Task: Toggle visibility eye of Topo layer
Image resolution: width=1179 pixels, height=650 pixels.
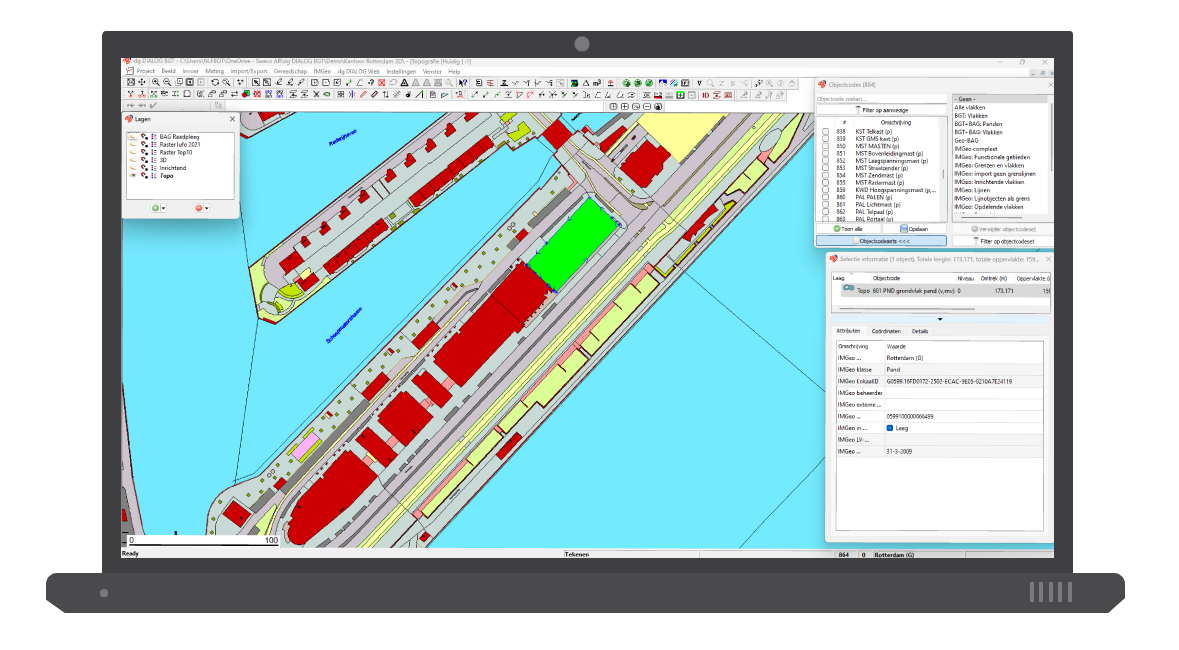Action: click(132, 175)
